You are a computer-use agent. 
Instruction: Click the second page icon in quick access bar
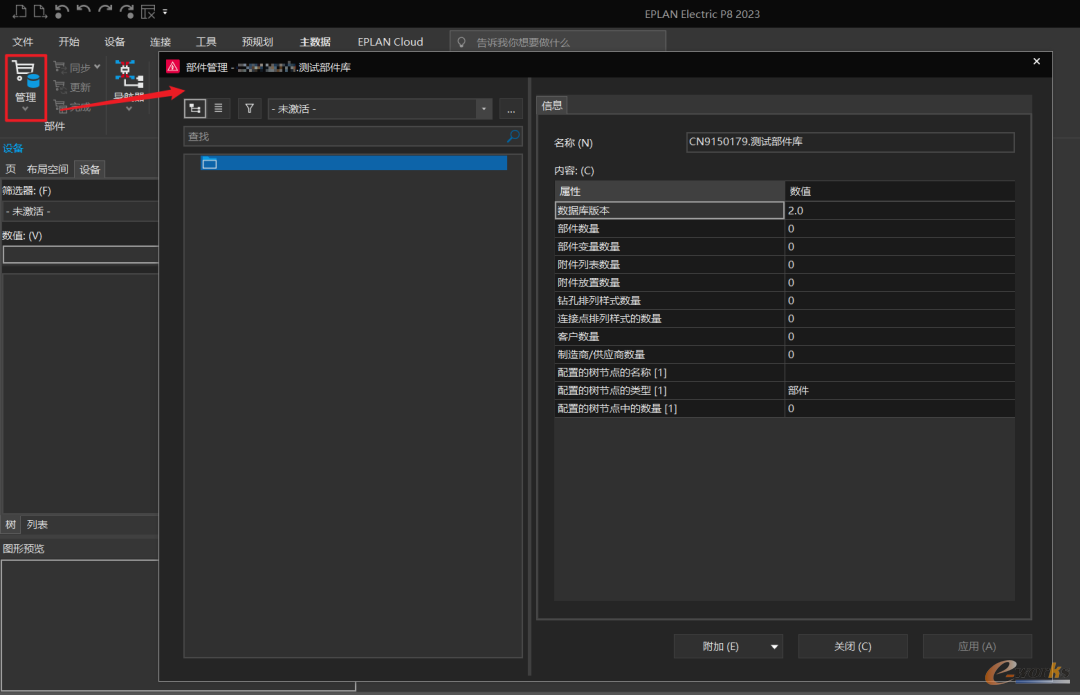pos(41,12)
